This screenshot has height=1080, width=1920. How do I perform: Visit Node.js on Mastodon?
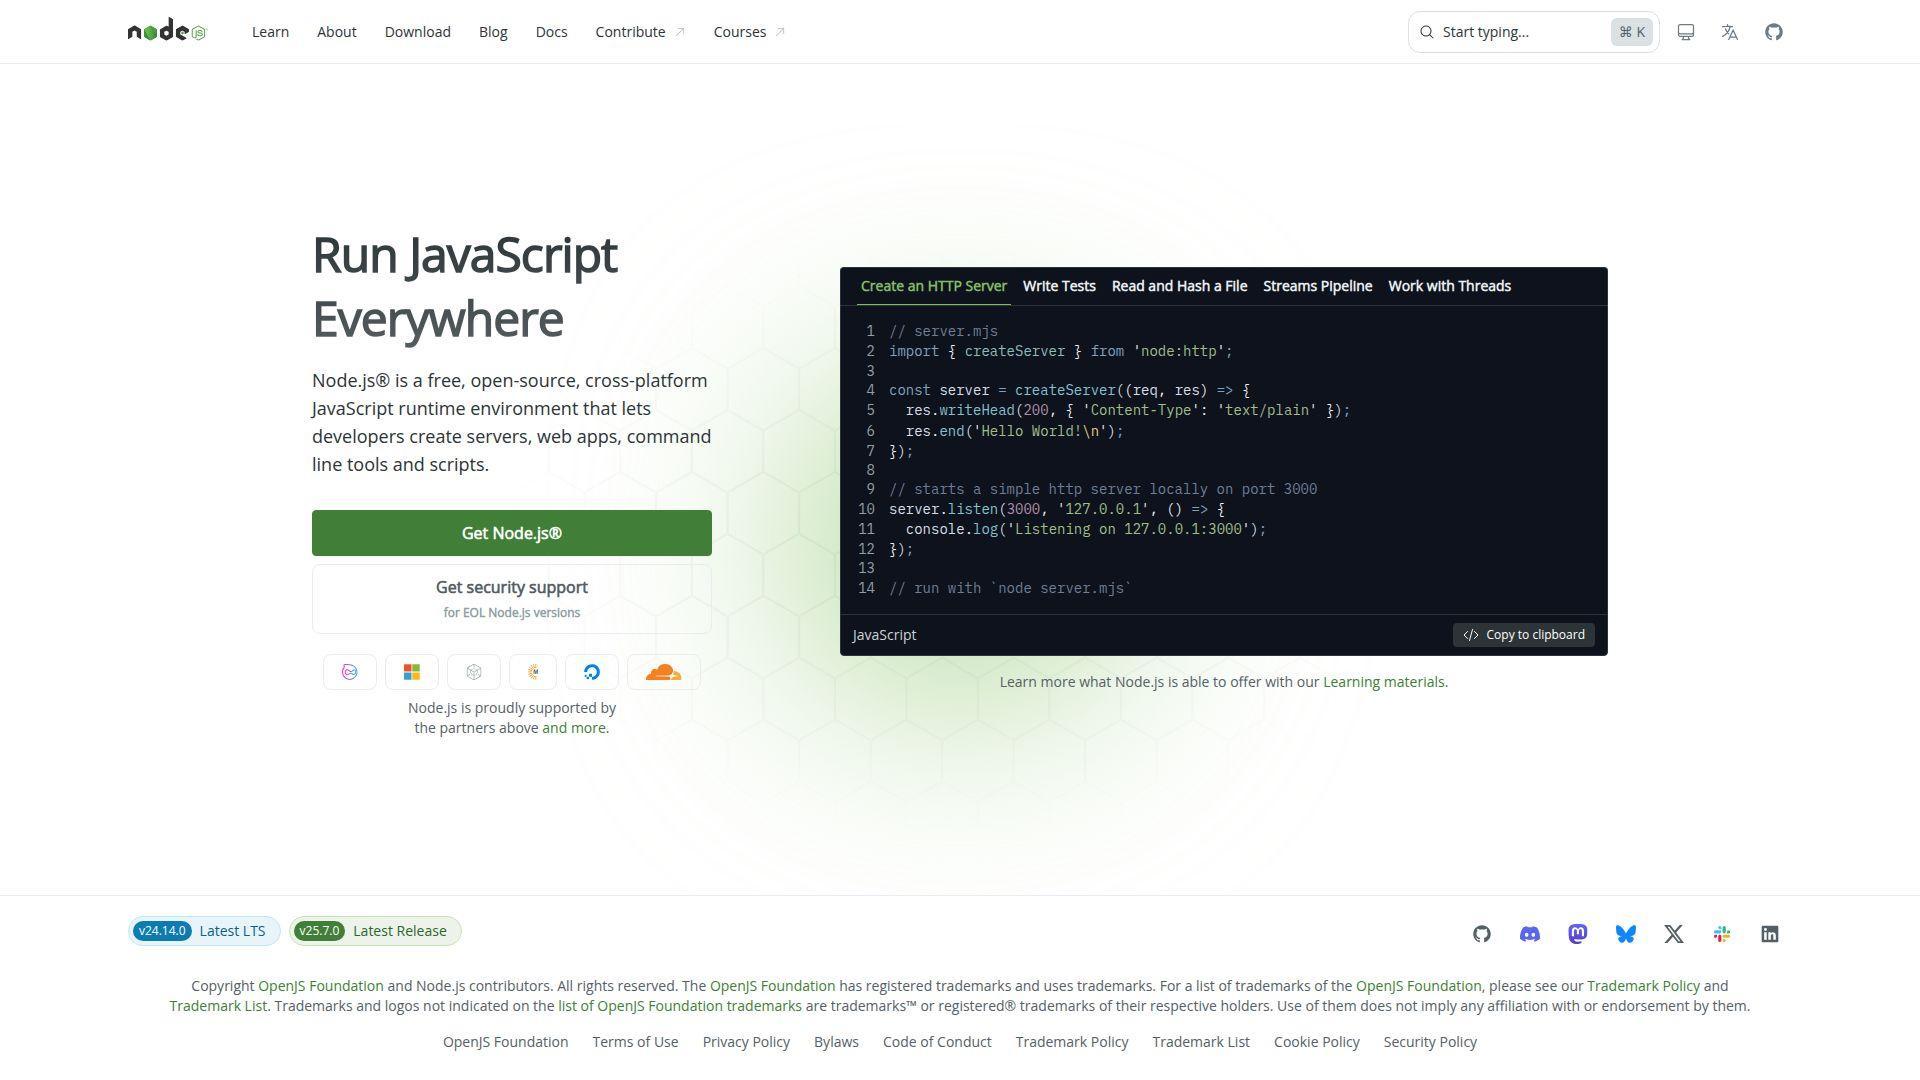click(x=1577, y=933)
